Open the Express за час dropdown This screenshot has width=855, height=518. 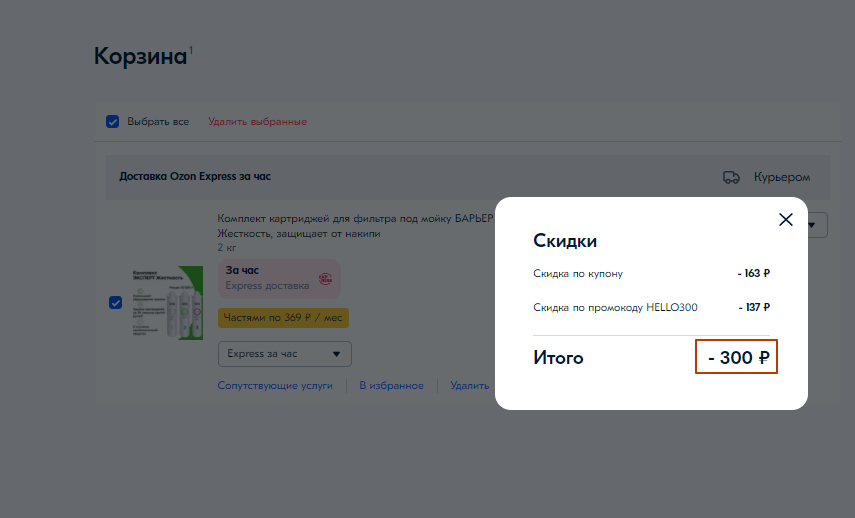click(285, 354)
